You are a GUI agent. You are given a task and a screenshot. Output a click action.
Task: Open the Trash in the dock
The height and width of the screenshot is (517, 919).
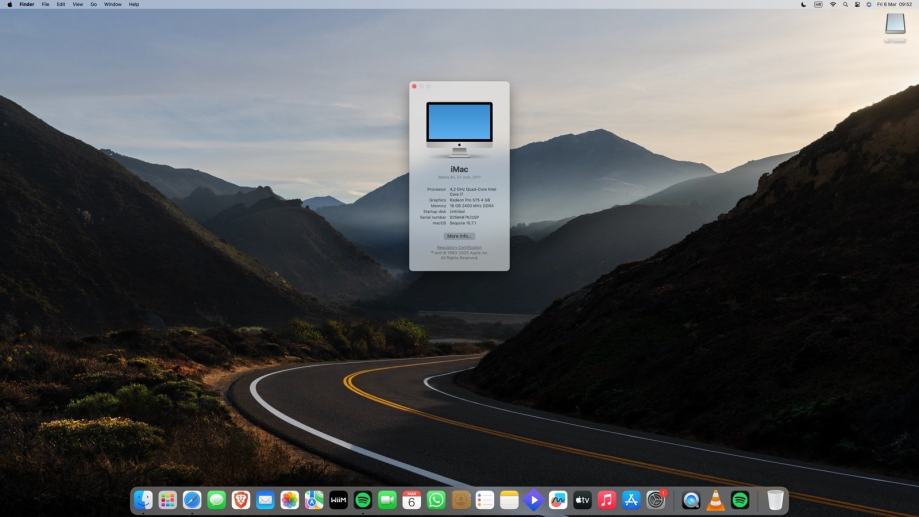(x=775, y=500)
